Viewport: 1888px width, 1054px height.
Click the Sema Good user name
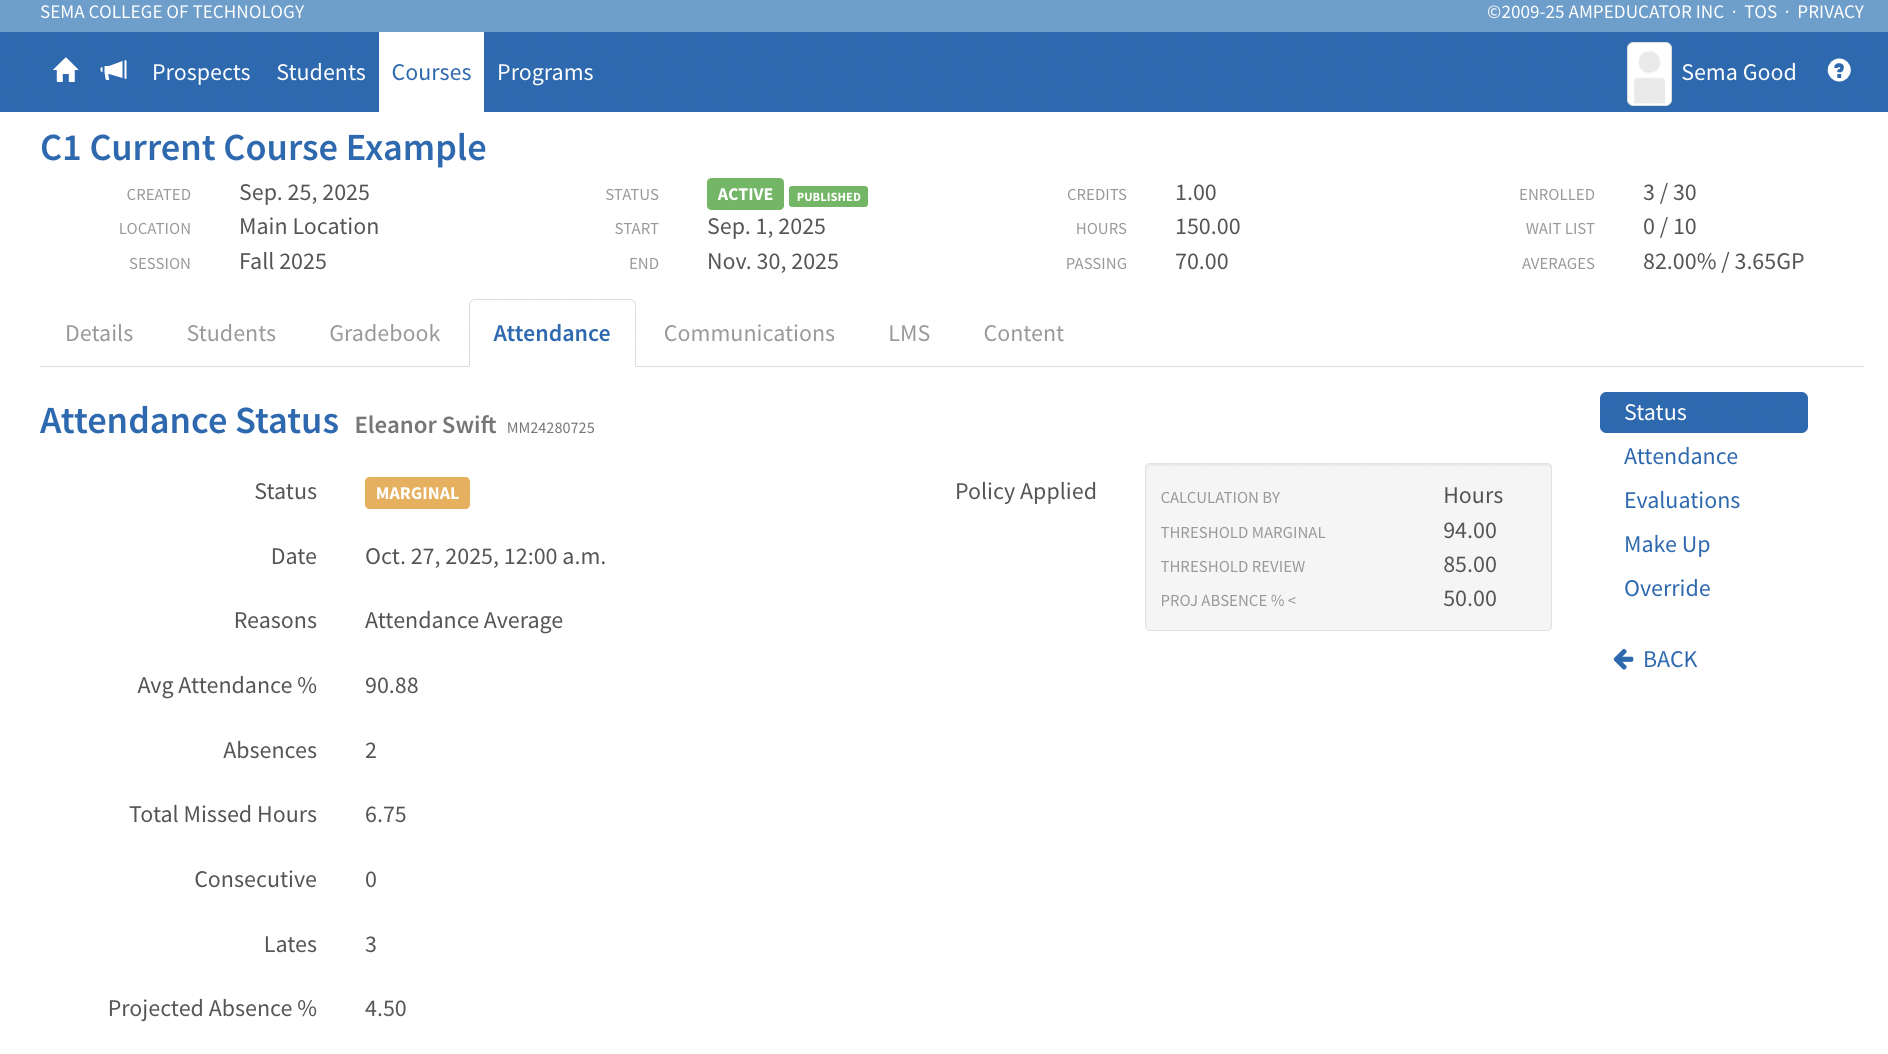1738,72
